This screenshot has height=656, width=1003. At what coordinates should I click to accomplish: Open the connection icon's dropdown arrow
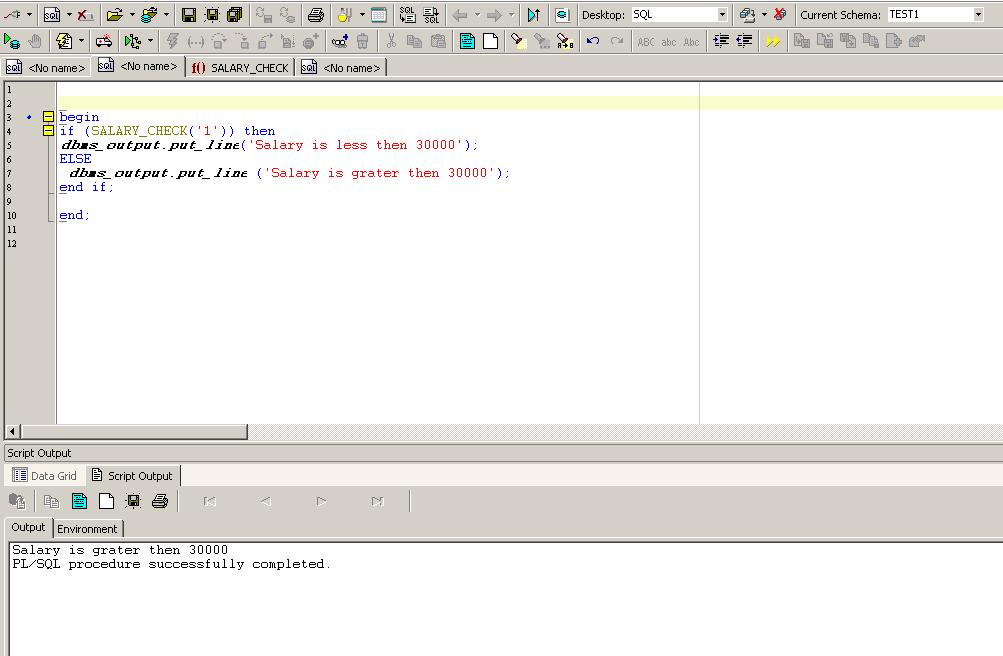pyautogui.click(x=29, y=14)
